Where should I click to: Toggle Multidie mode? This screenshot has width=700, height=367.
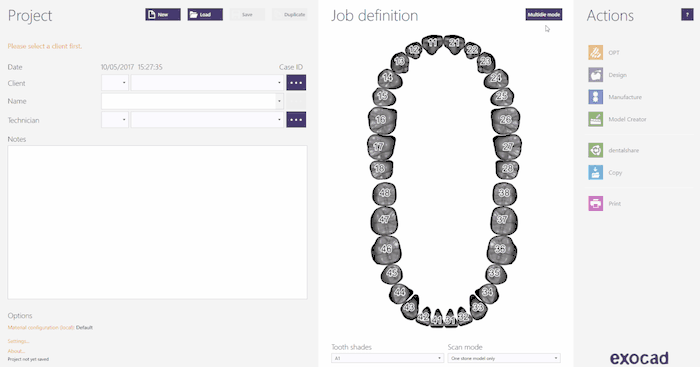[x=544, y=15]
